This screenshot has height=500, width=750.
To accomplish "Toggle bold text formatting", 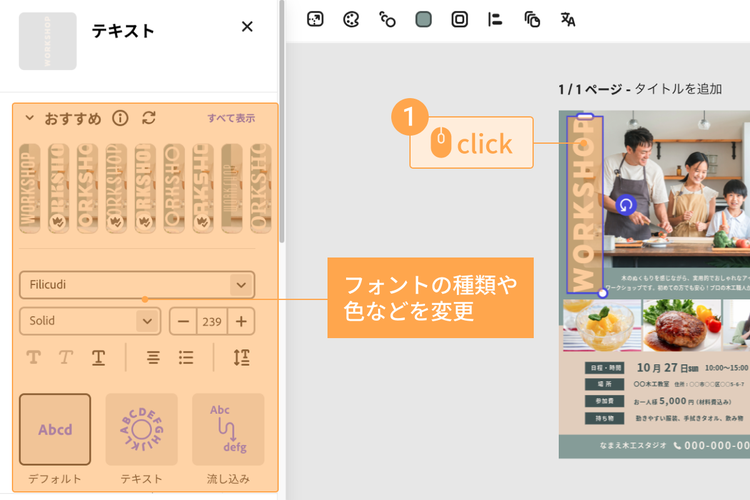I will pos(33,357).
